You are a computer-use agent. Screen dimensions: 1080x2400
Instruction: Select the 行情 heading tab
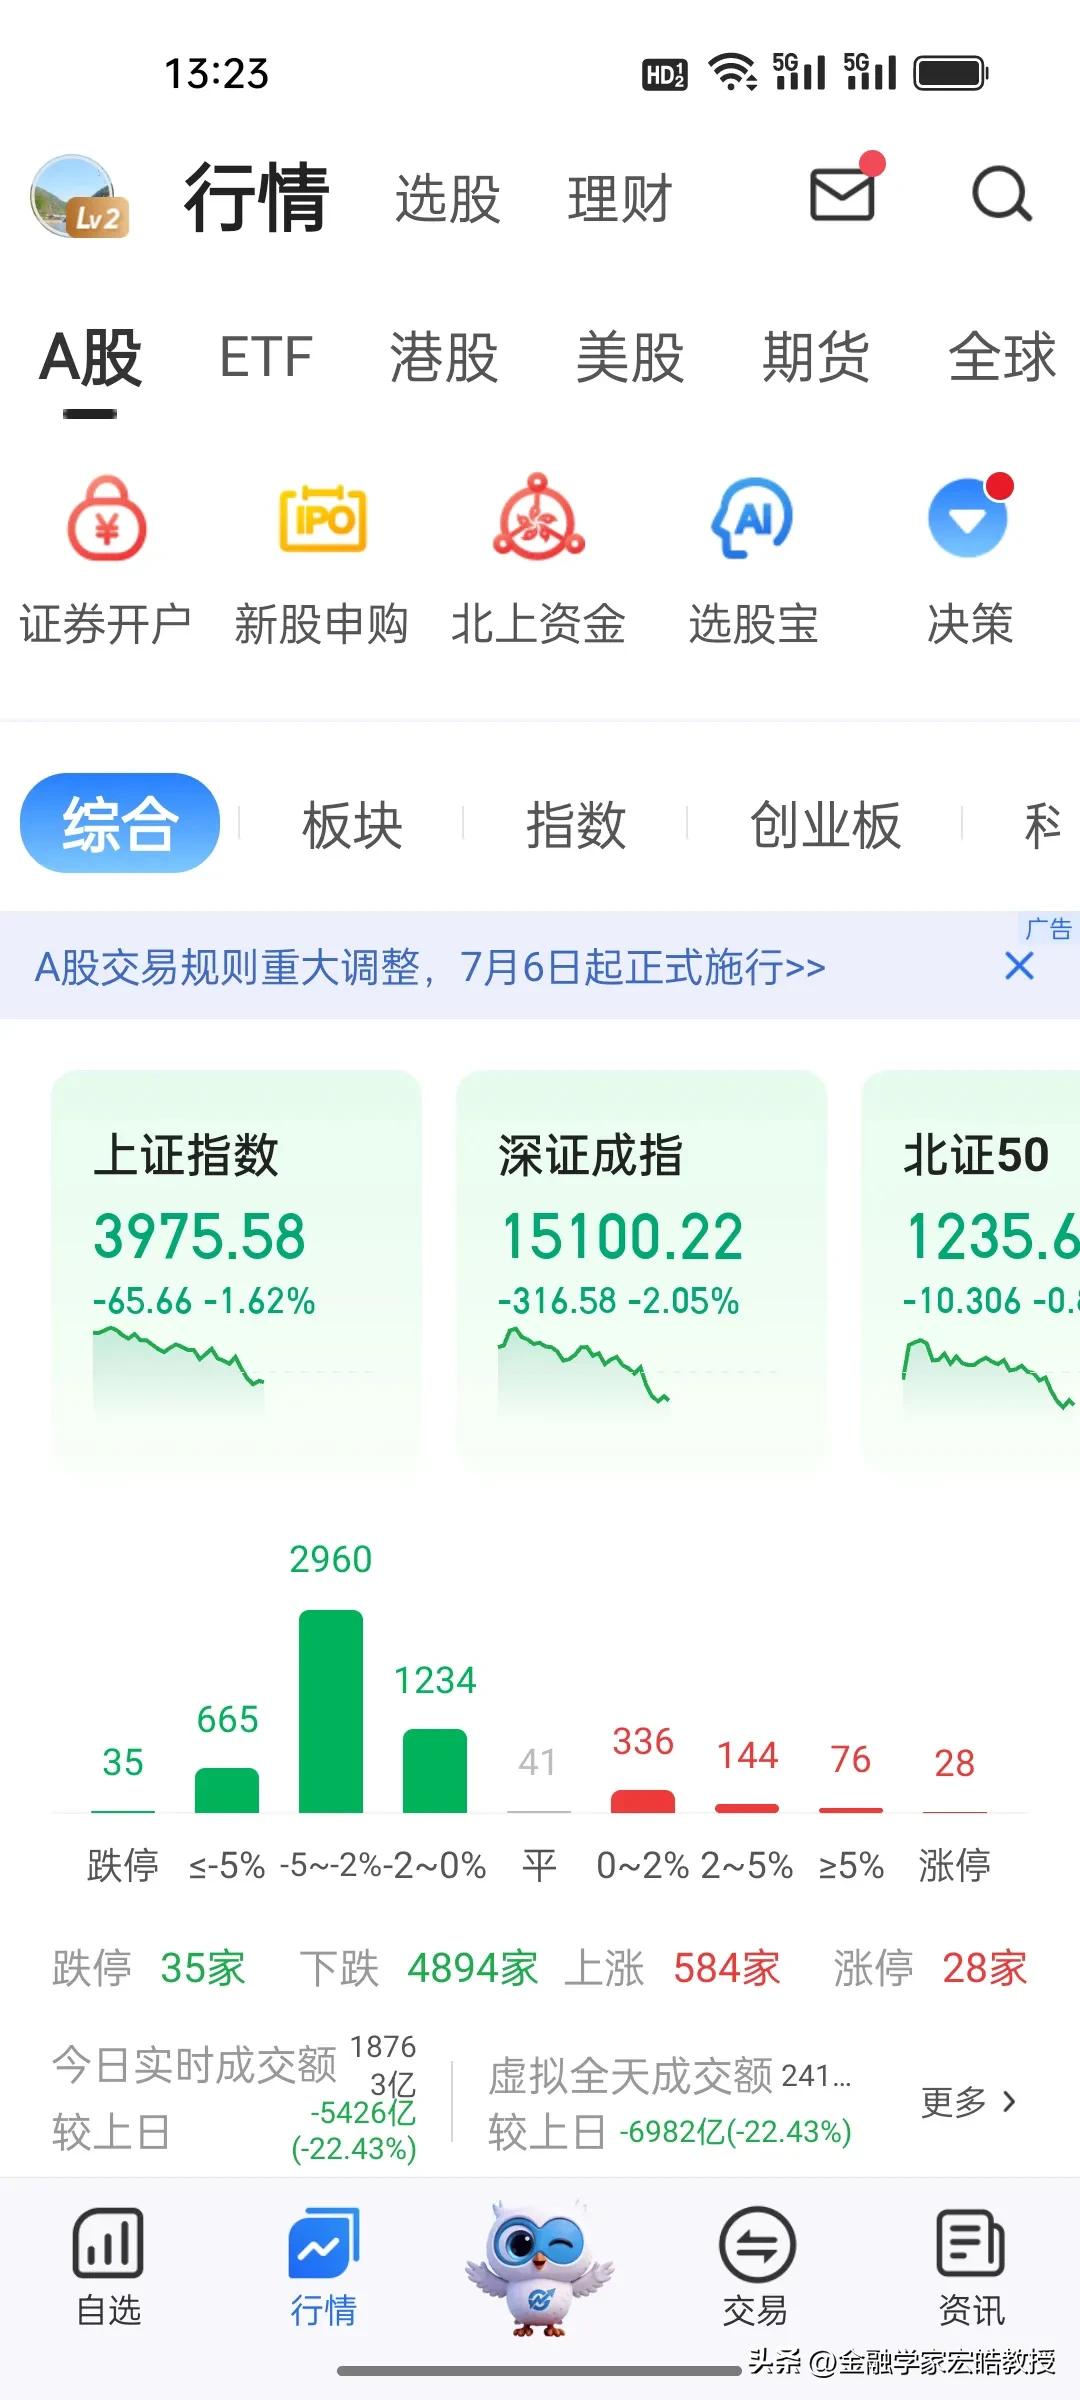point(256,196)
